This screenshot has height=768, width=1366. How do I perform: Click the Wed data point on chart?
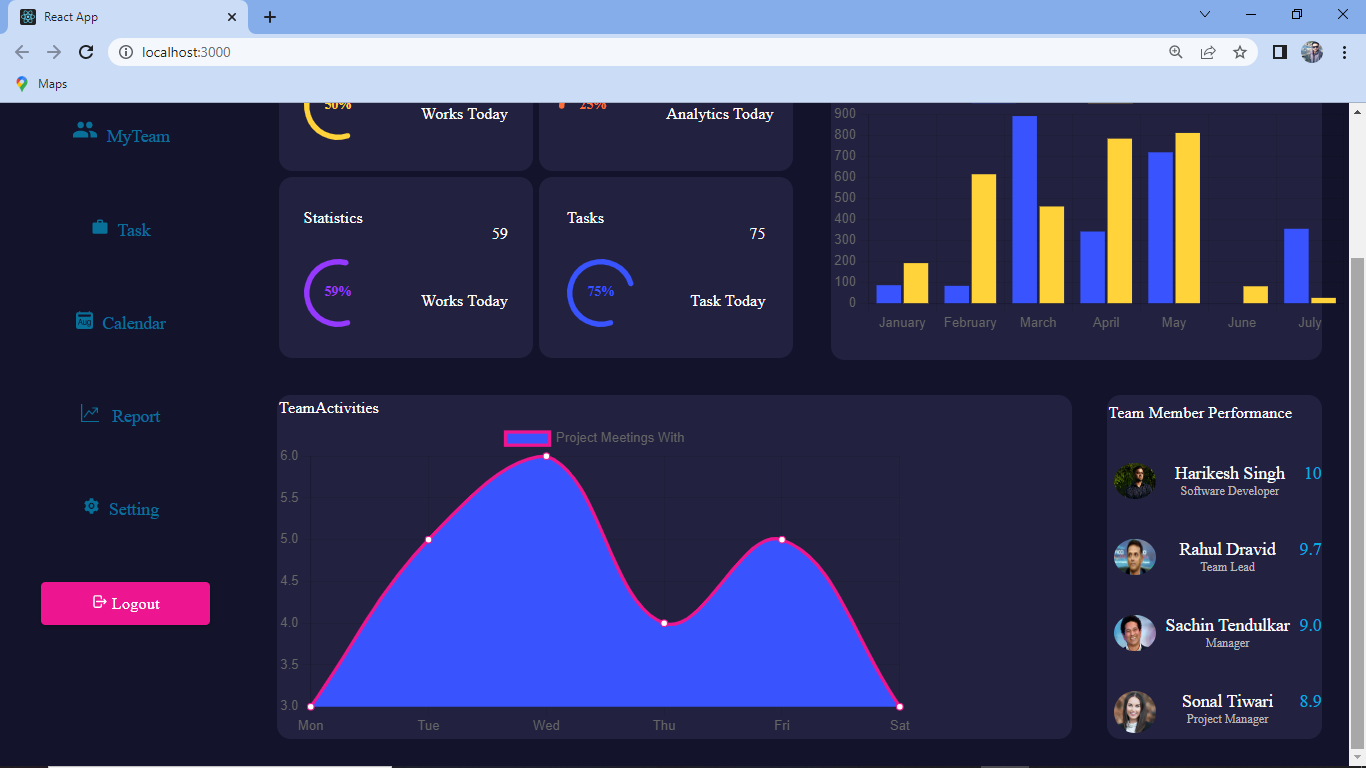coord(546,456)
